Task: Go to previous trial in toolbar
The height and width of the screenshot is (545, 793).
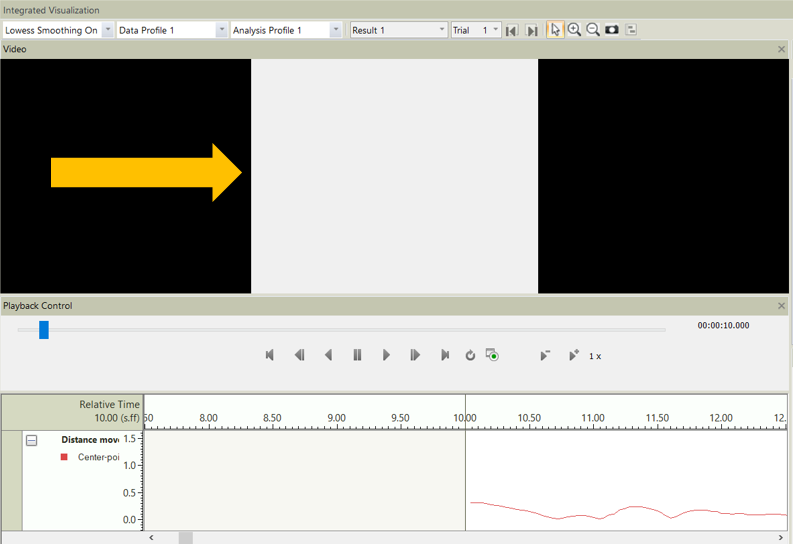Action: 511,31
